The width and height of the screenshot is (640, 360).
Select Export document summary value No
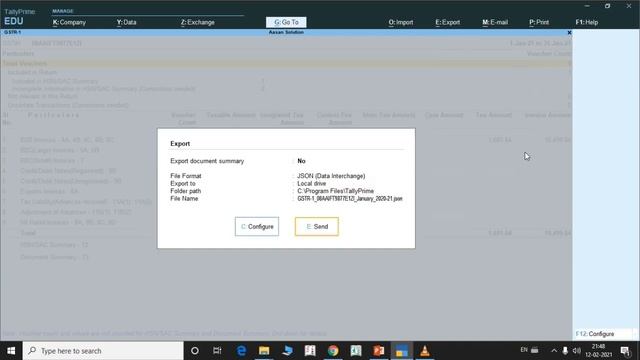click(x=301, y=161)
